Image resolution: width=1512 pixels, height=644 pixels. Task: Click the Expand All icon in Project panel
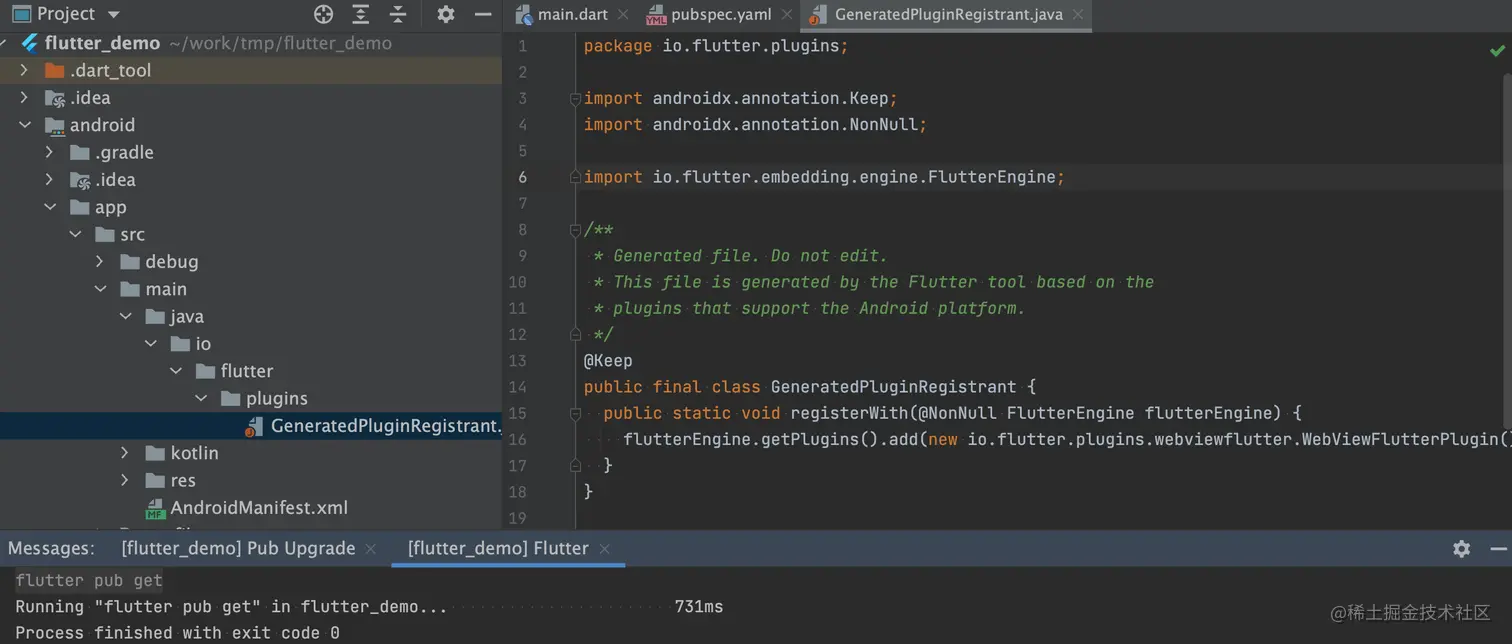click(x=361, y=14)
